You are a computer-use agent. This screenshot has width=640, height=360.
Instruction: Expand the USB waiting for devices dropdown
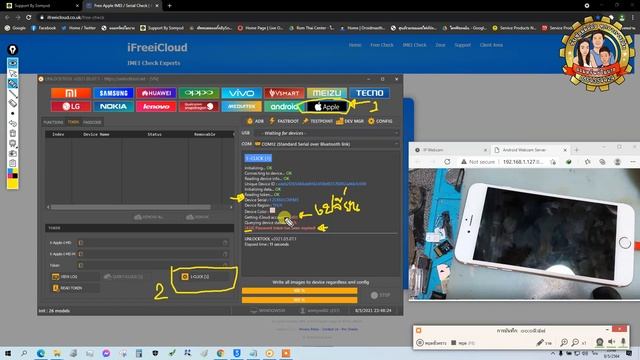coord(326,133)
